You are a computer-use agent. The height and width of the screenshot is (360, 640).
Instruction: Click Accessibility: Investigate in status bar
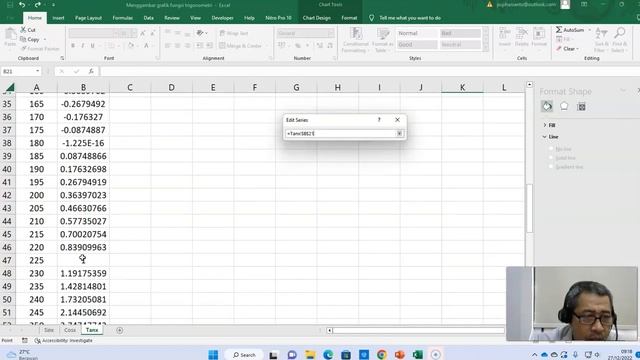point(64,340)
